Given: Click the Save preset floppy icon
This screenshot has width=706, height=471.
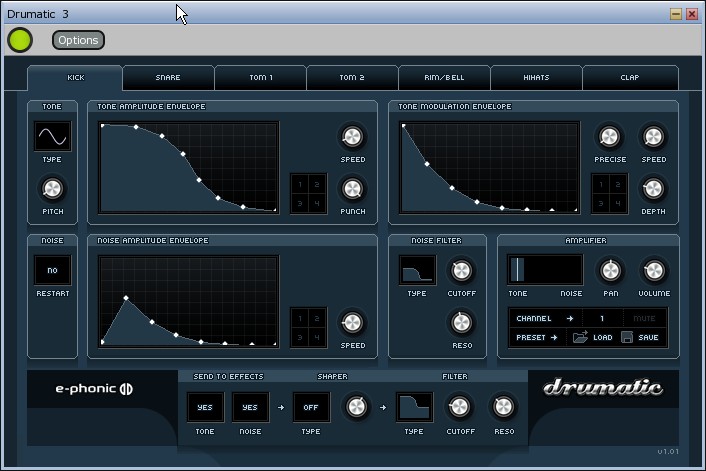Looking at the screenshot, I should [x=627, y=337].
